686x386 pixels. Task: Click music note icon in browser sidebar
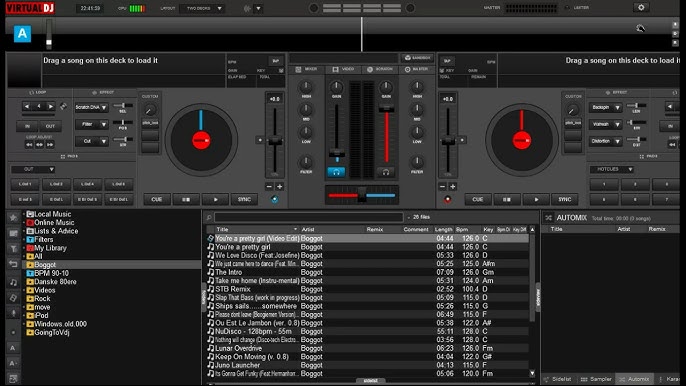(x=13, y=283)
